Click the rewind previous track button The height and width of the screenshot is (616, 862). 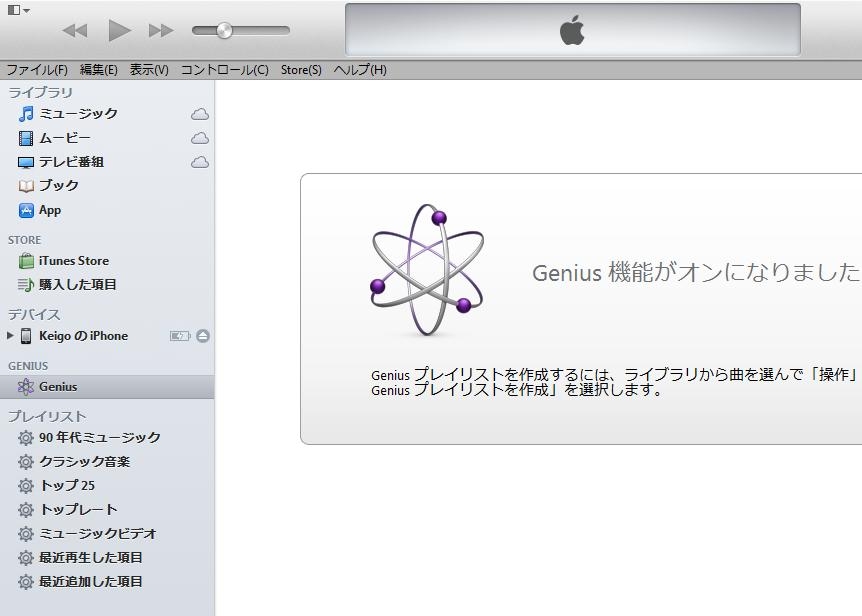[x=75, y=30]
